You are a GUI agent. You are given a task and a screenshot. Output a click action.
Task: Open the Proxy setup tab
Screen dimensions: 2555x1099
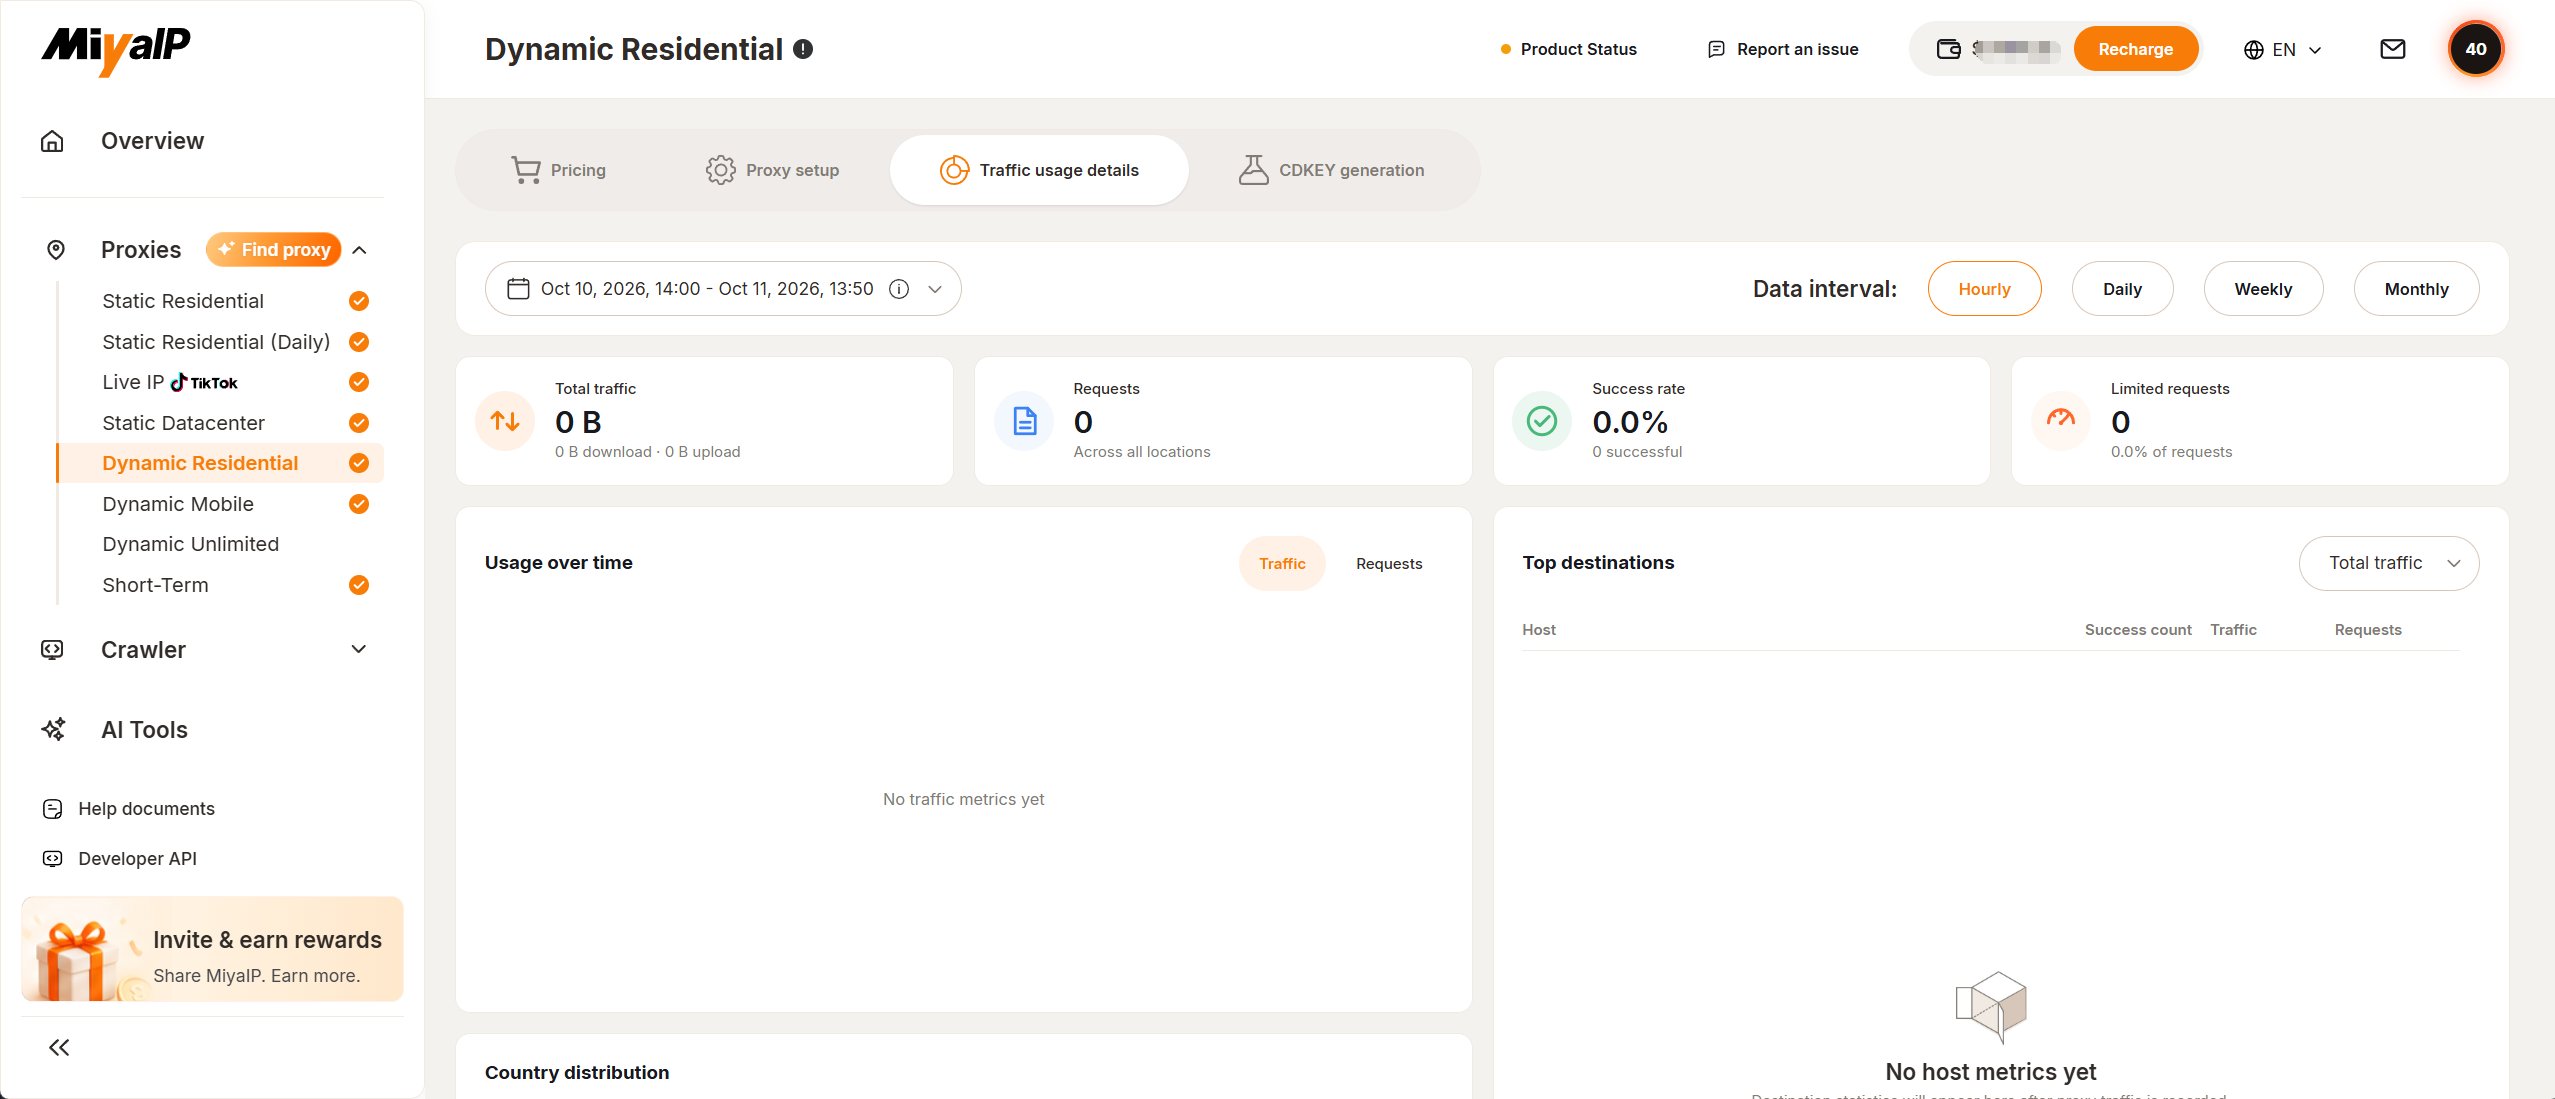pos(772,170)
